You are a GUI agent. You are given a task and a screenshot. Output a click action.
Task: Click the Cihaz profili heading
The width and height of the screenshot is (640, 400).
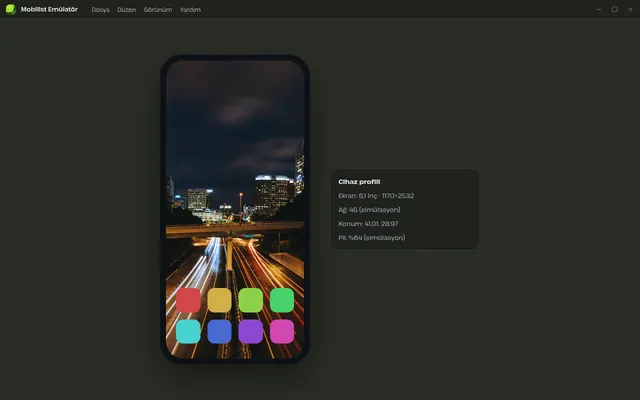[x=359, y=182]
